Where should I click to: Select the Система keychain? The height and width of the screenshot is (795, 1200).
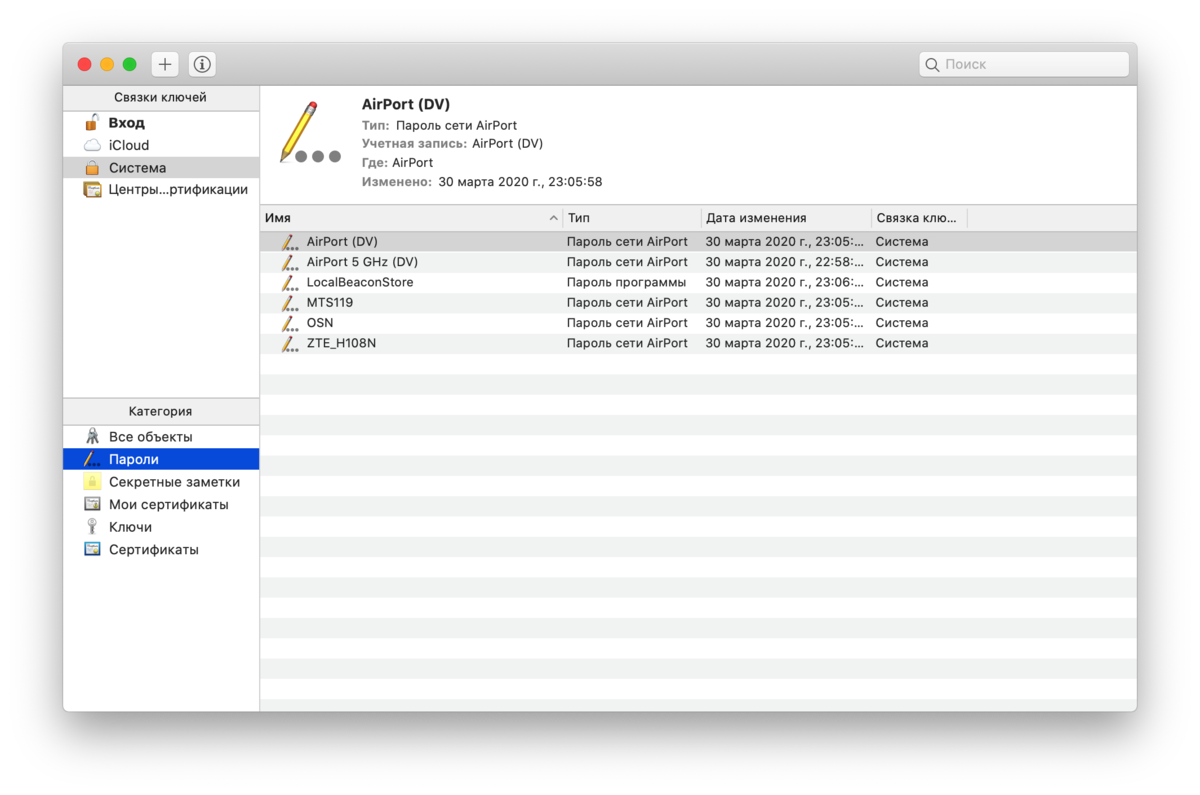tap(161, 168)
